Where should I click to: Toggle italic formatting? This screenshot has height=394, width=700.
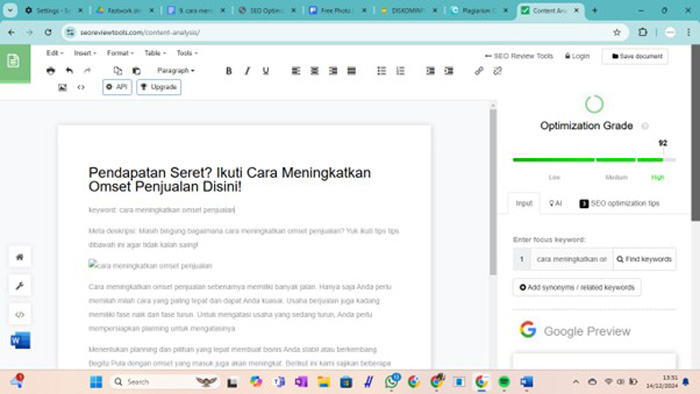[x=247, y=71]
